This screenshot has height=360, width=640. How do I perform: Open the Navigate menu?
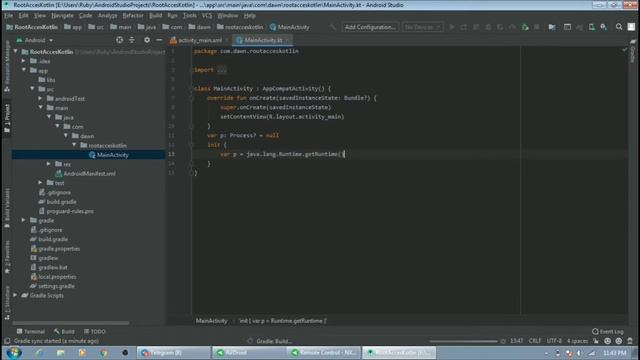pyautogui.click(x=62, y=16)
